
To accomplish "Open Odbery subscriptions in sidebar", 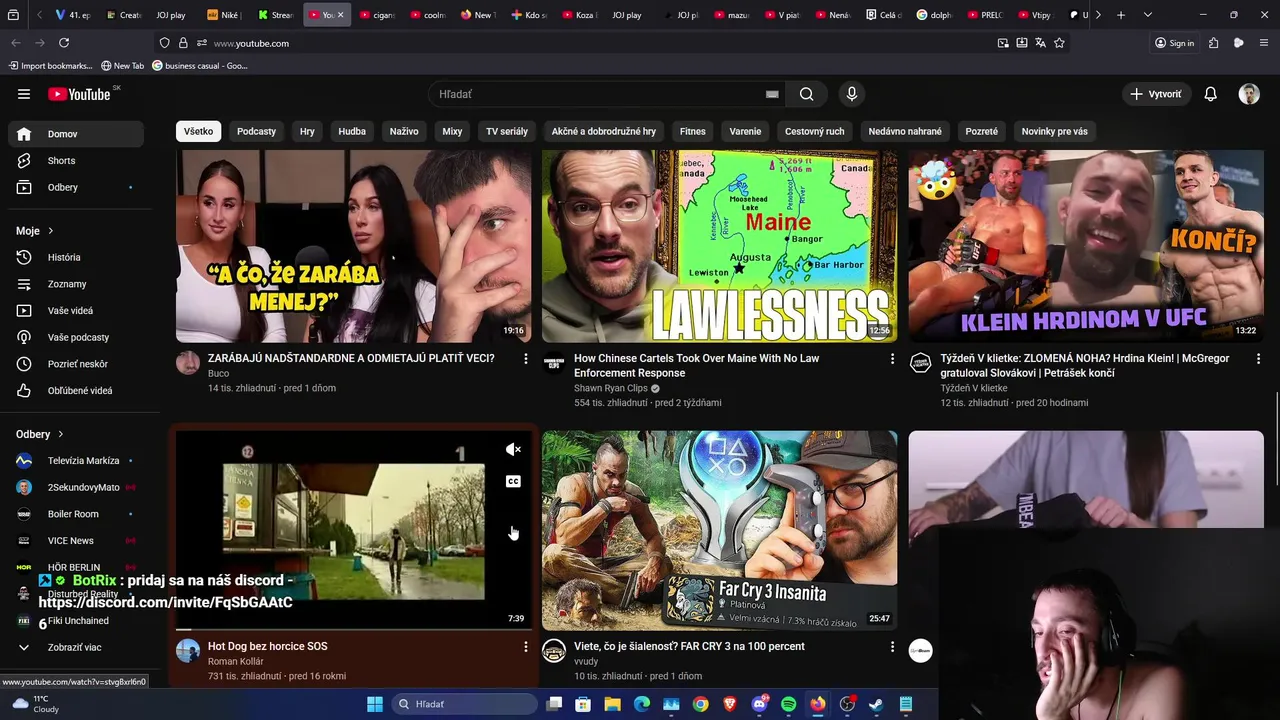I will click(x=76, y=187).
